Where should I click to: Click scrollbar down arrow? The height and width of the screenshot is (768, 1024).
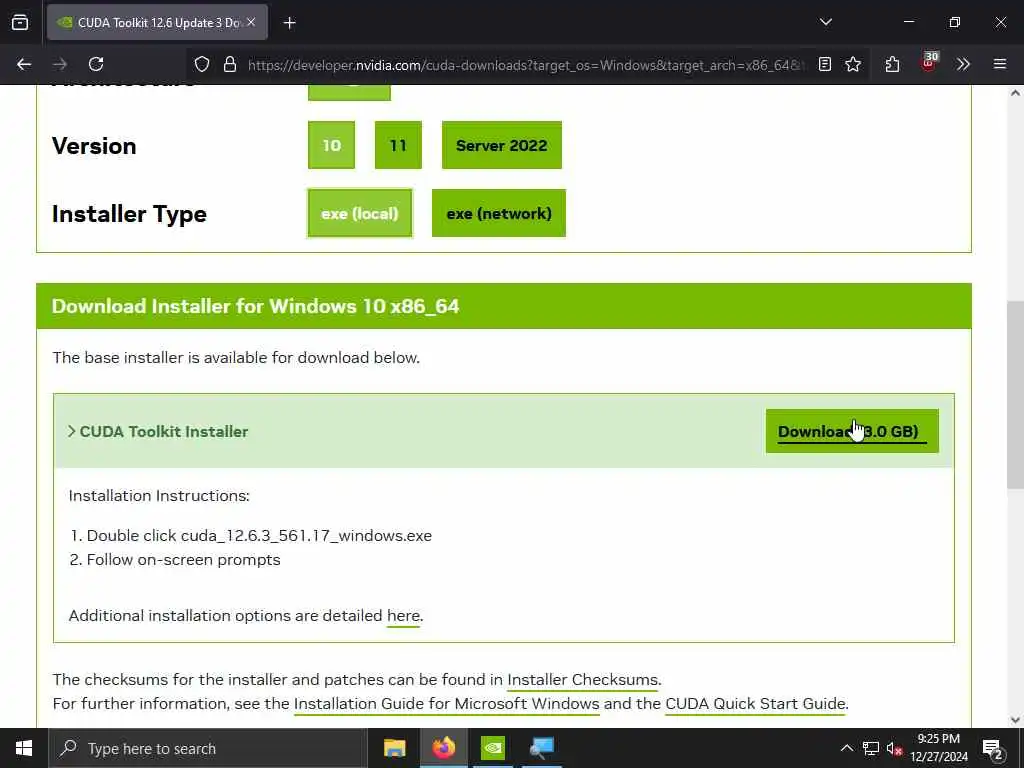coord(1015,720)
